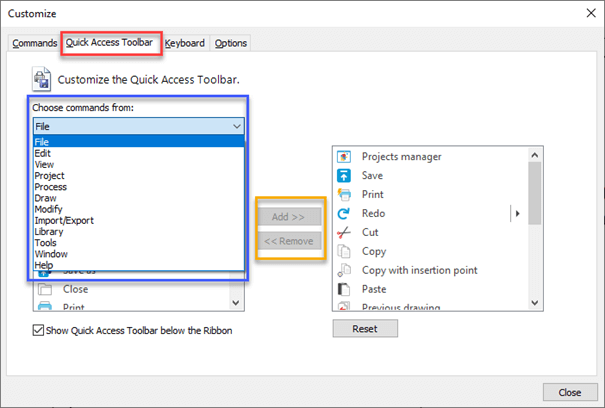Pick Library in the commands category list
The height and width of the screenshot is (408, 605).
pos(49,232)
